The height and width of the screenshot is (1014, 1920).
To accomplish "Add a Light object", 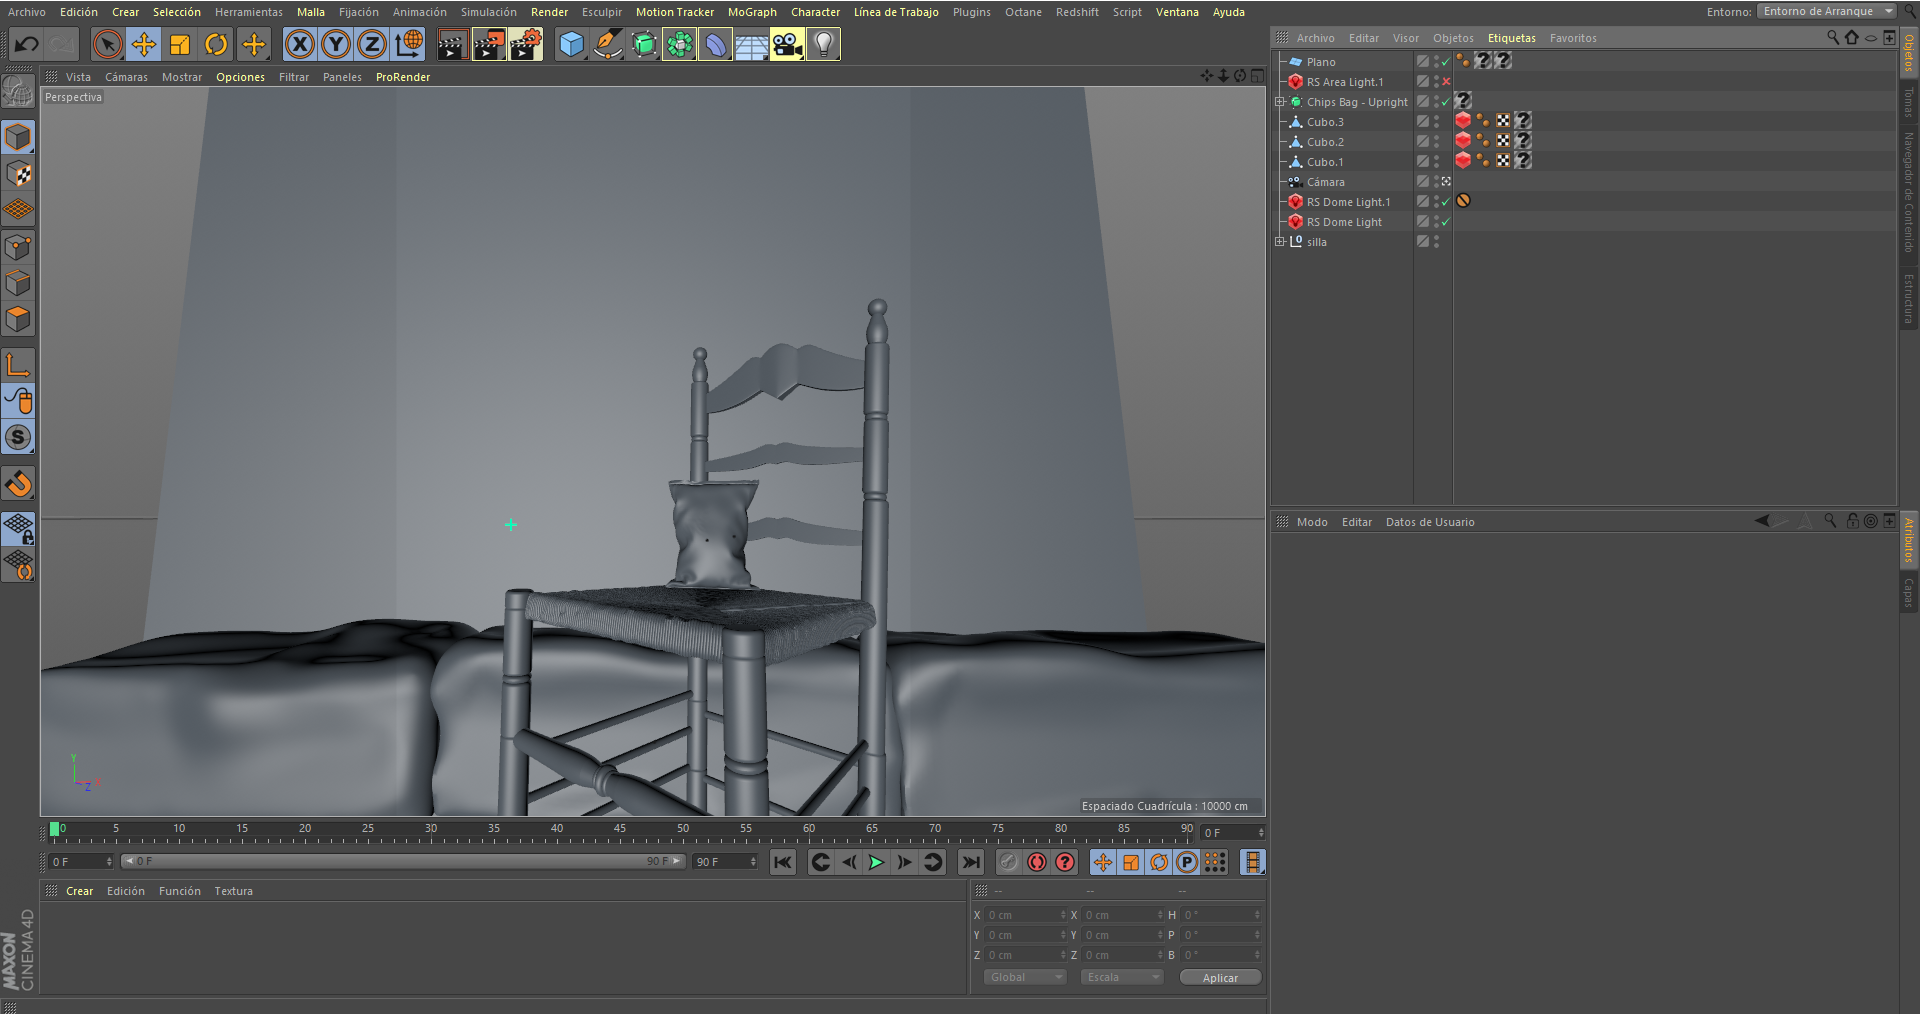I will click(x=823, y=44).
